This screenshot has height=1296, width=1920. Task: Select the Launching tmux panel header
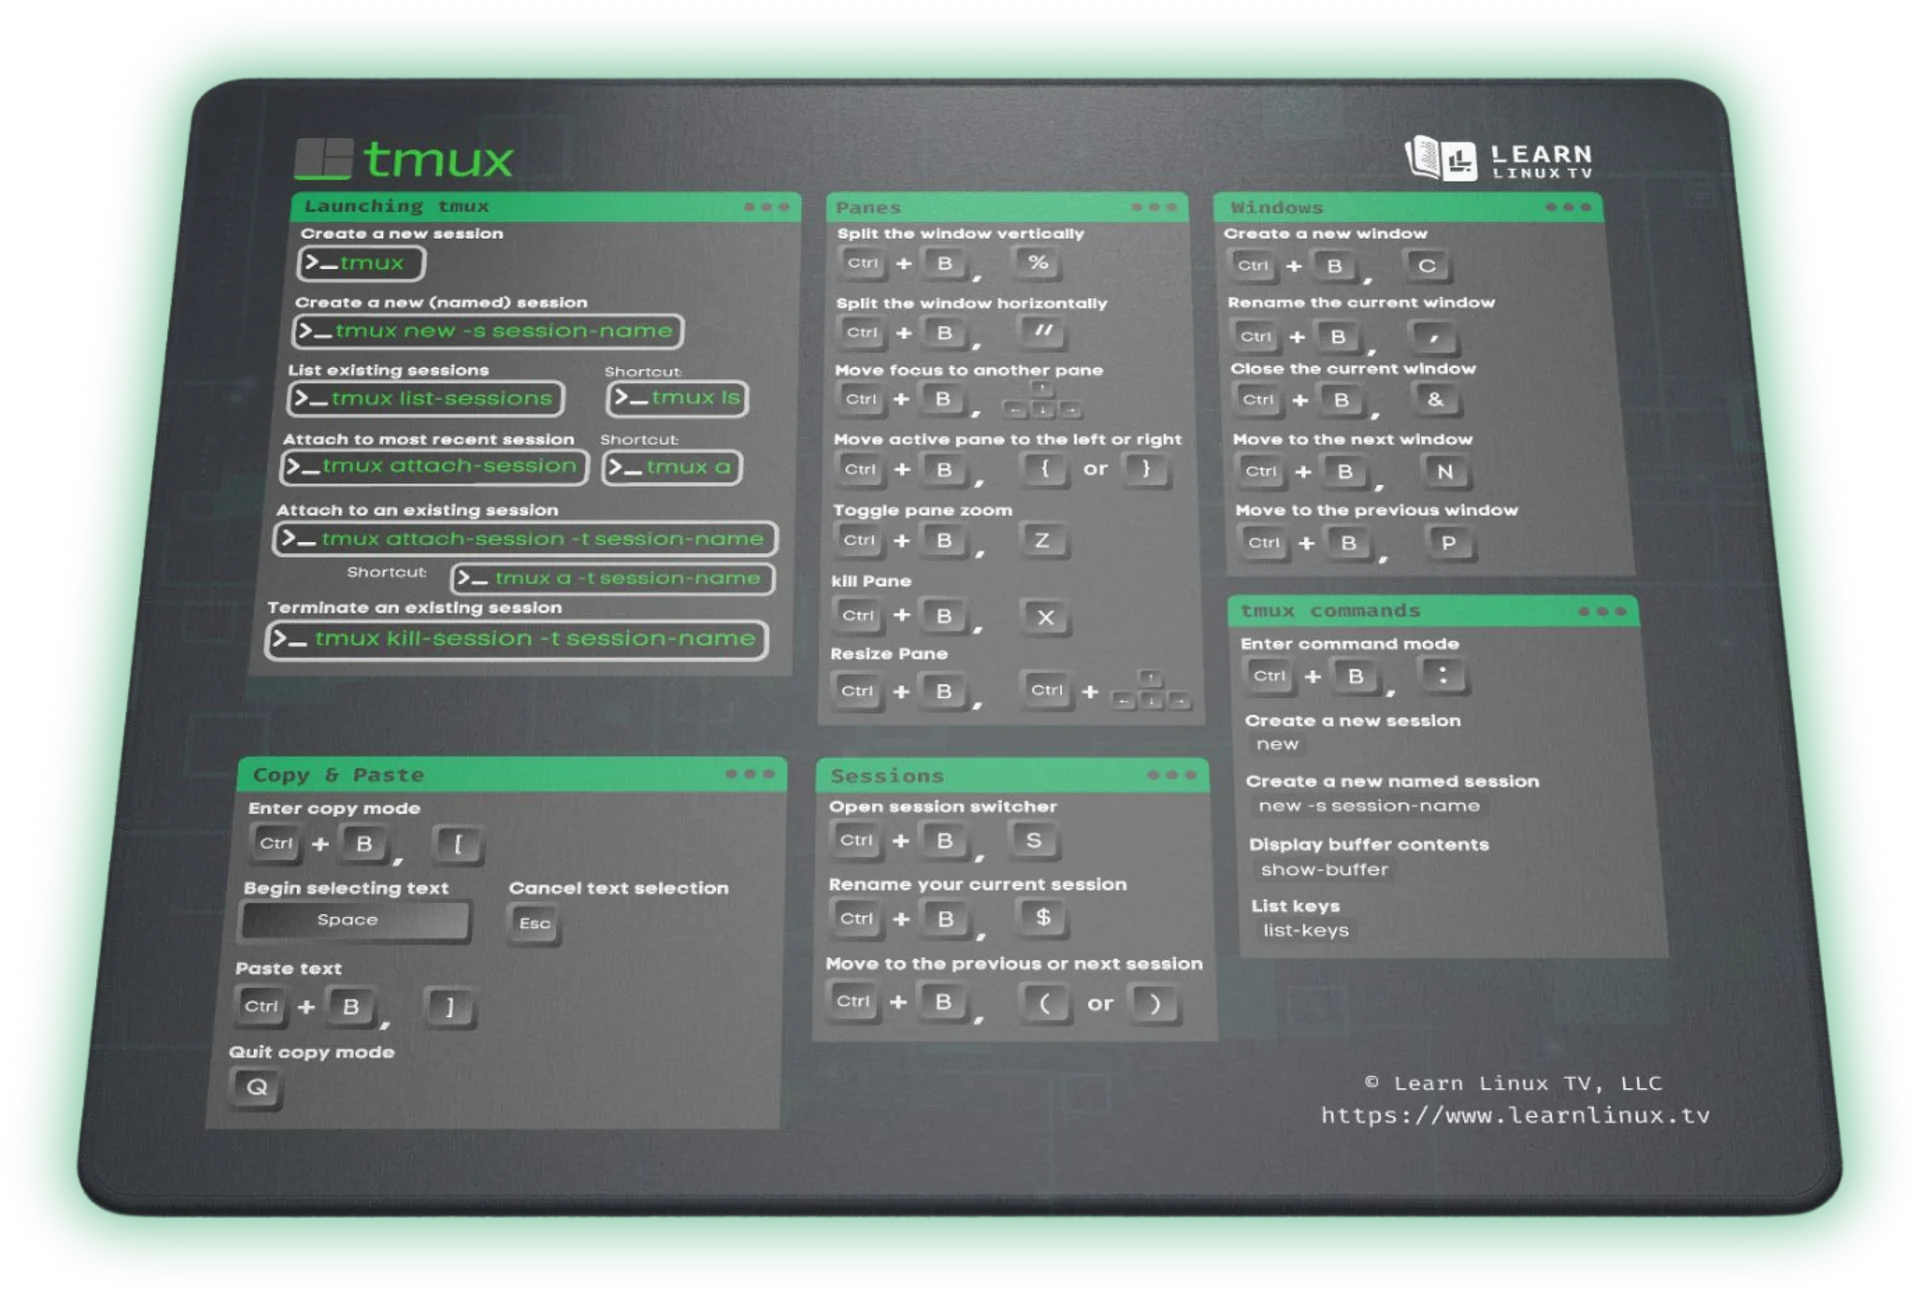coord(546,207)
